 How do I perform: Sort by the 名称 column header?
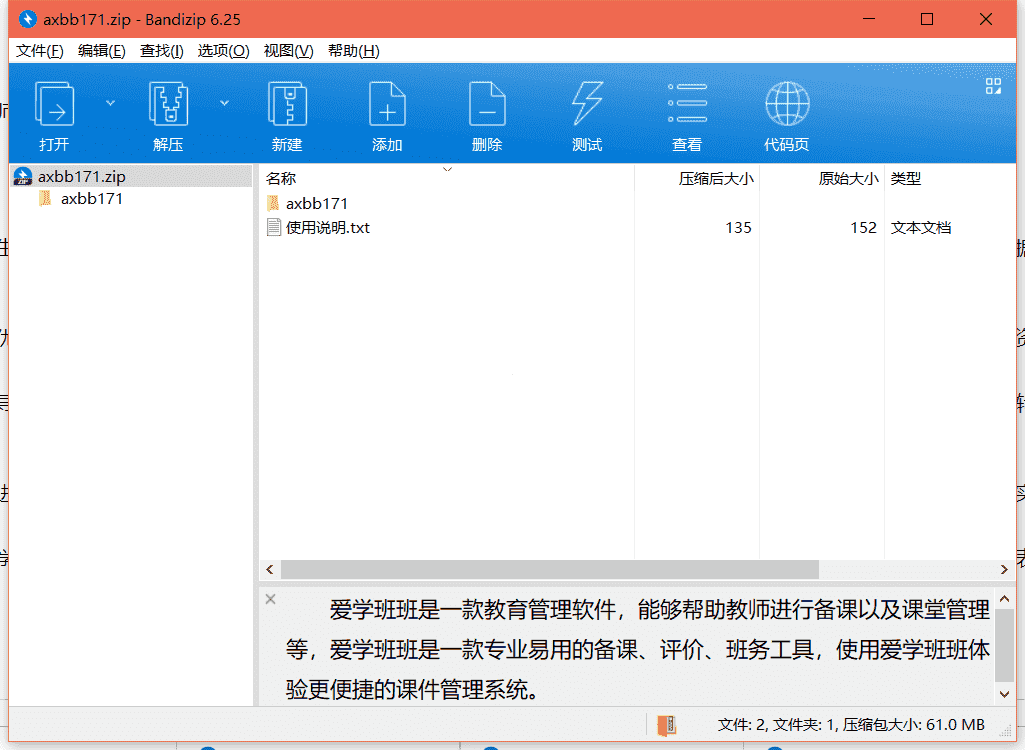click(446, 179)
